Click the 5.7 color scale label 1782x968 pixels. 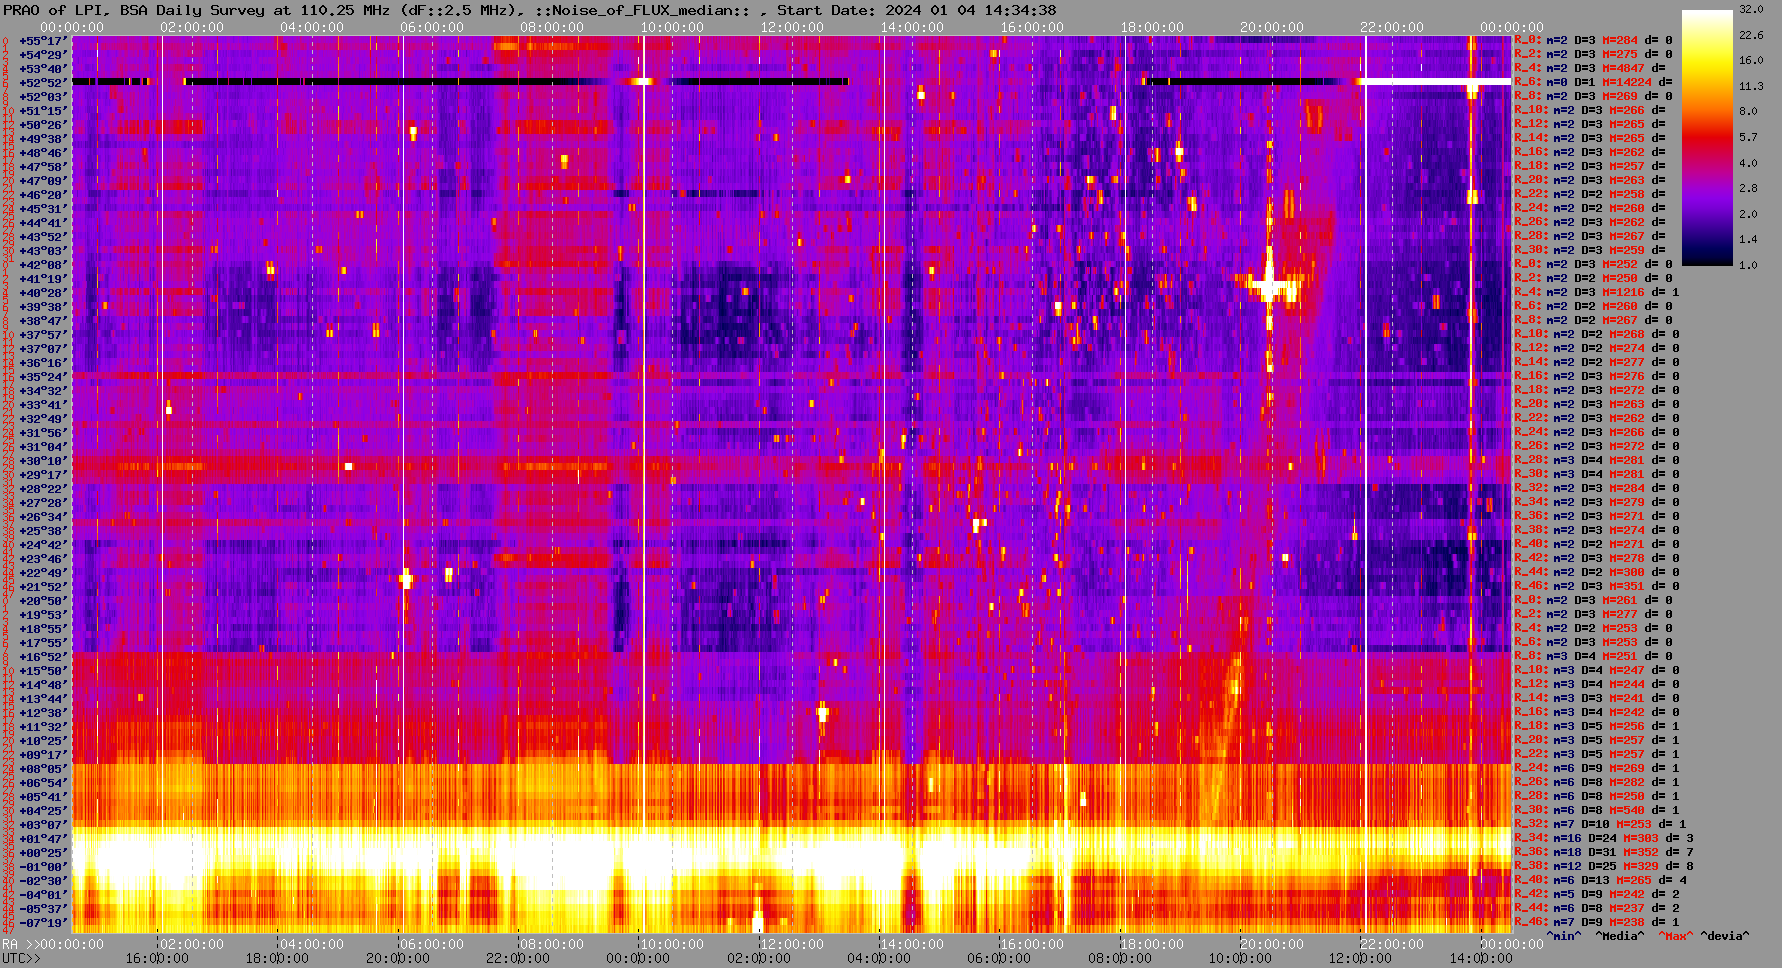(1748, 137)
